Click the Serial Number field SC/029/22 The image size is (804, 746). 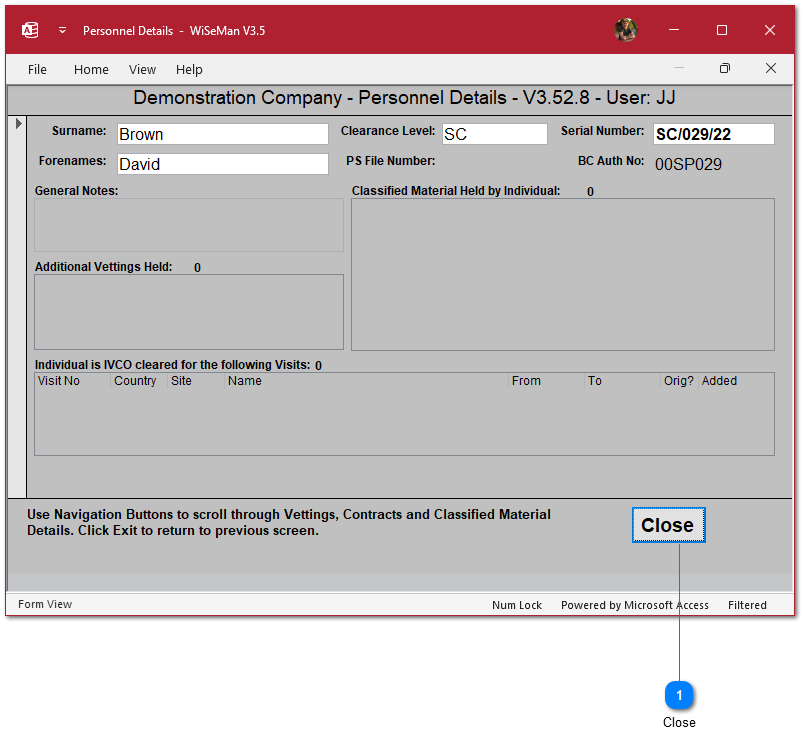[x=713, y=134]
